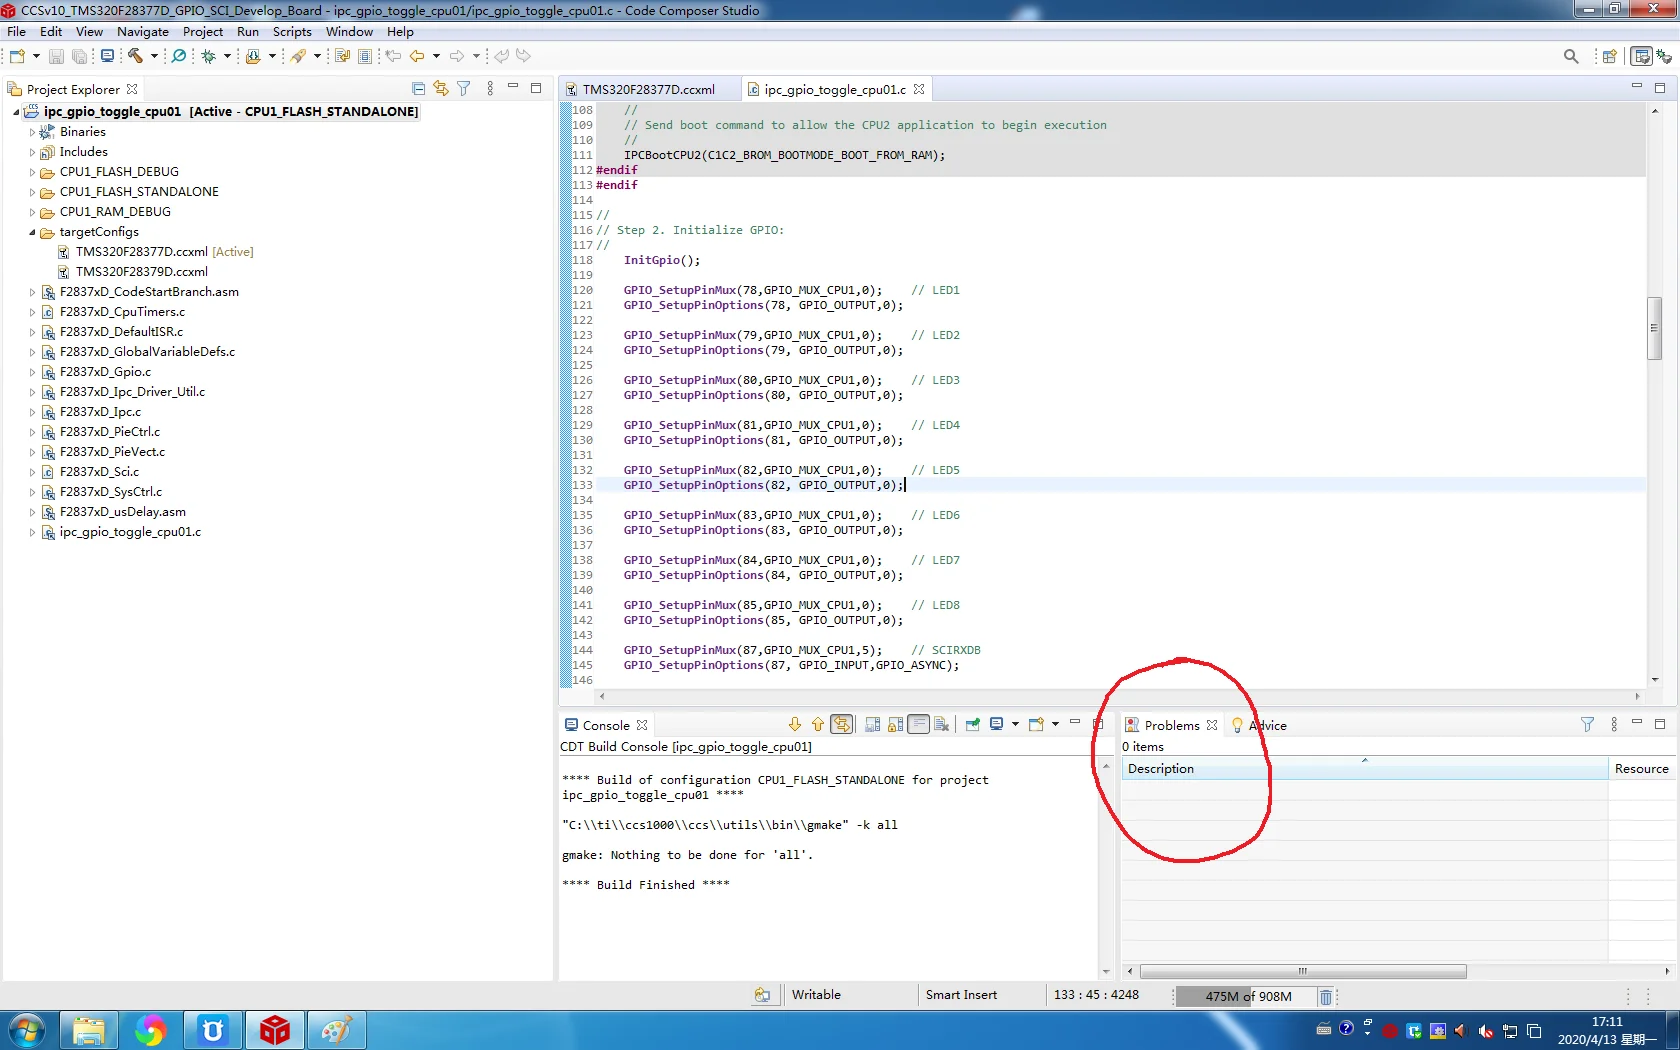Screen dimensions: 1680x1050
Task: Click the Quick Access search icon at top right
Action: point(1571,56)
